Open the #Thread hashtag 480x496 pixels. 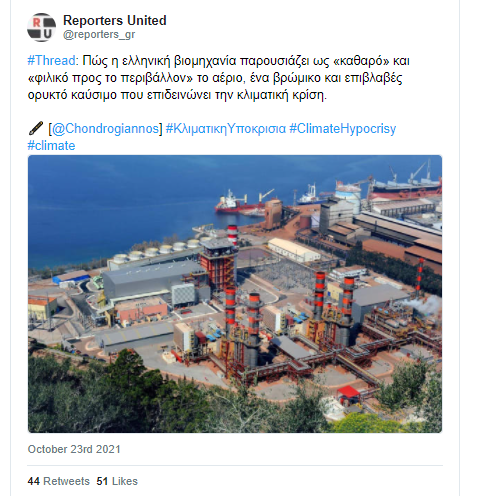pos(52,61)
